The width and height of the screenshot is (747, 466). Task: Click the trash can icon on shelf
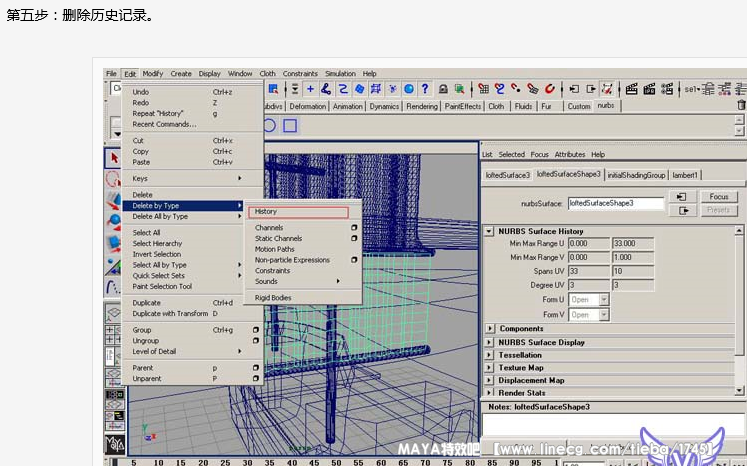coord(741,105)
